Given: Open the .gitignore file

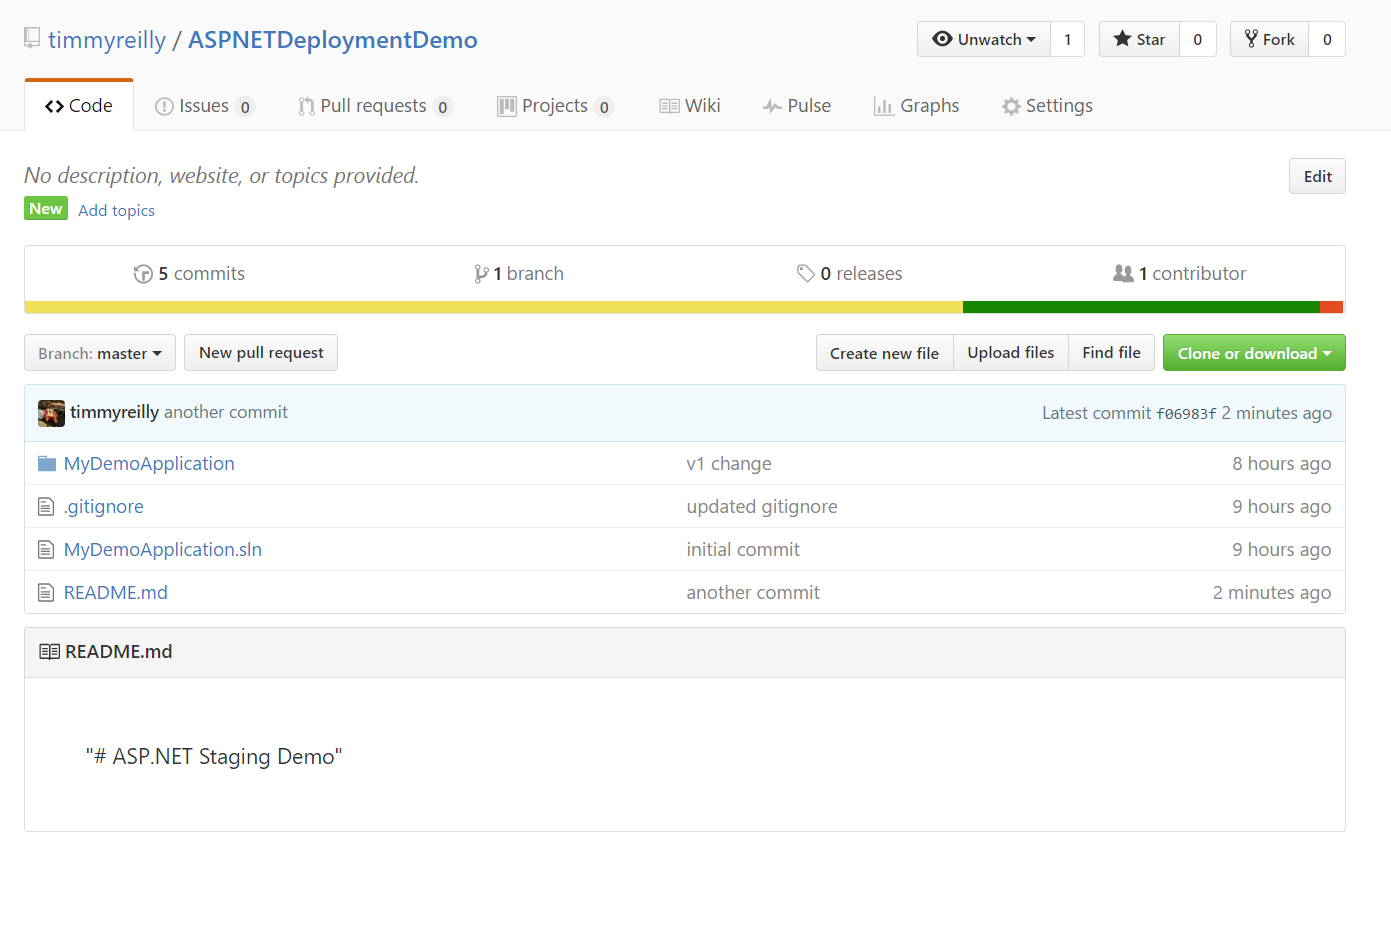Looking at the screenshot, I should tap(104, 507).
